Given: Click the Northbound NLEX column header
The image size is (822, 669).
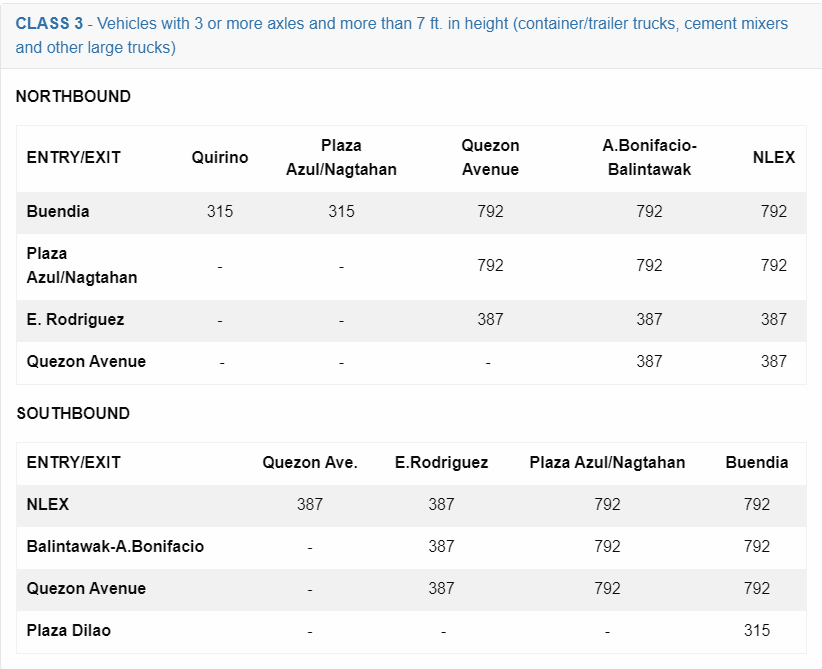Looking at the screenshot, I should click(774, 157).
